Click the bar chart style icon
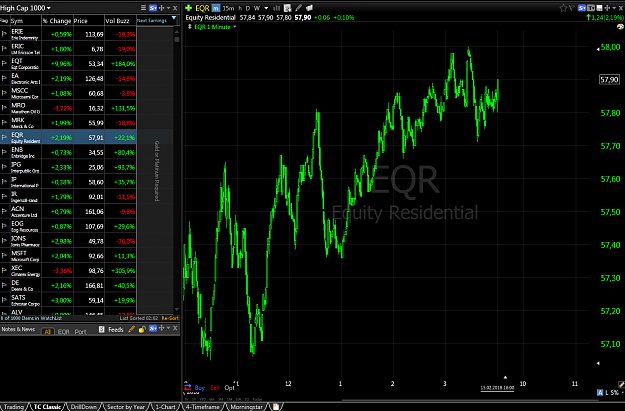This screenshot has height=411, width=625. click(x=277, y=8)
